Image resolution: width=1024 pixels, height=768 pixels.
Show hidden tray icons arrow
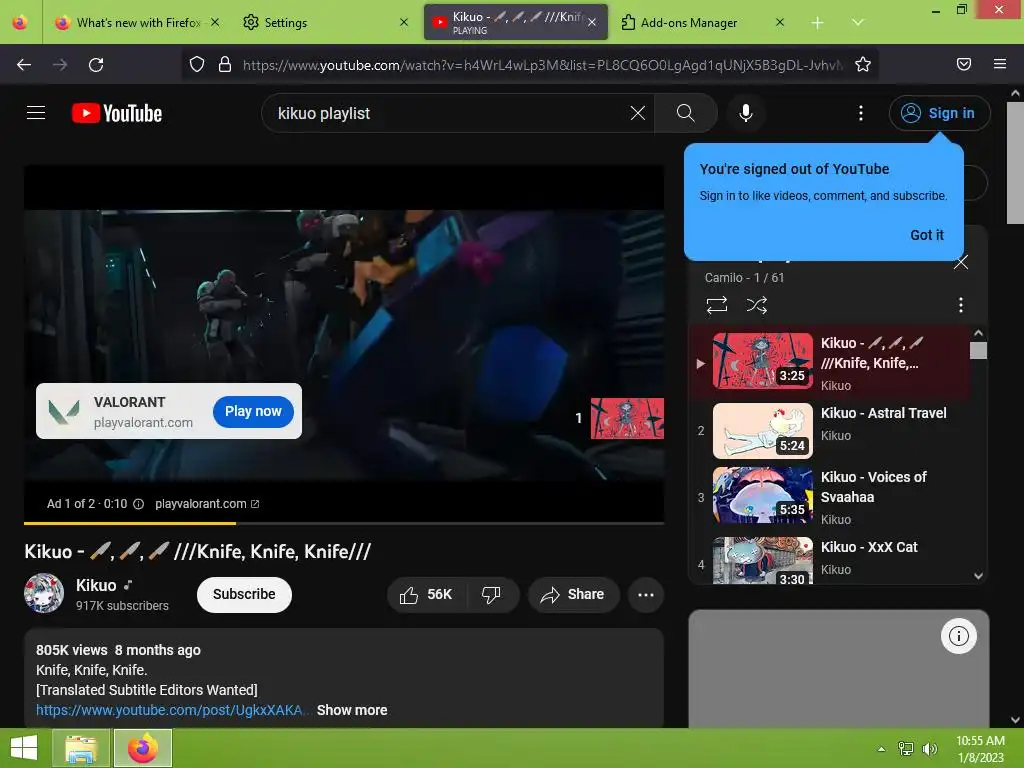[x=882, y=749]
